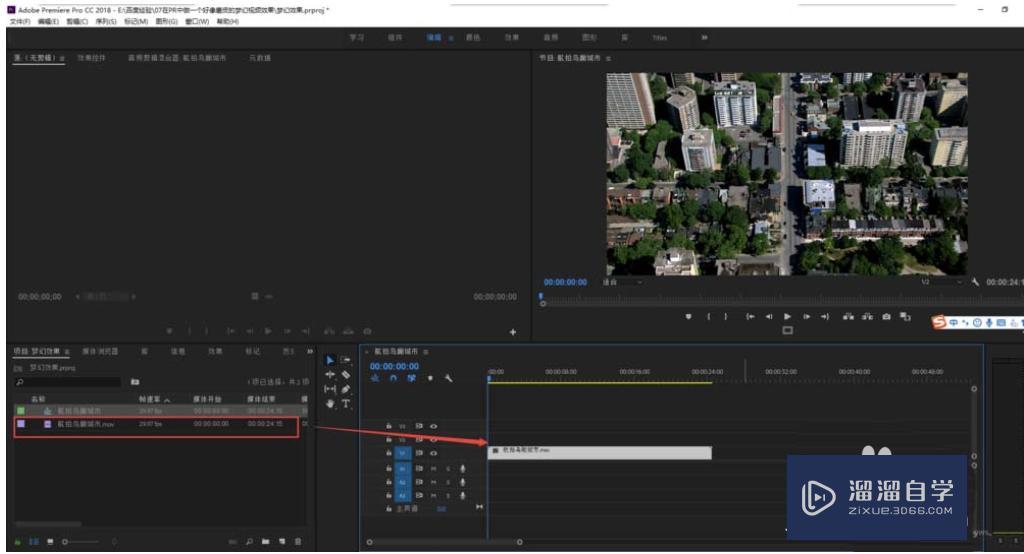Open the 序列(S) menu
Image resolution: width=1024 pixels, height=554 pixels.
coord(106,22)
